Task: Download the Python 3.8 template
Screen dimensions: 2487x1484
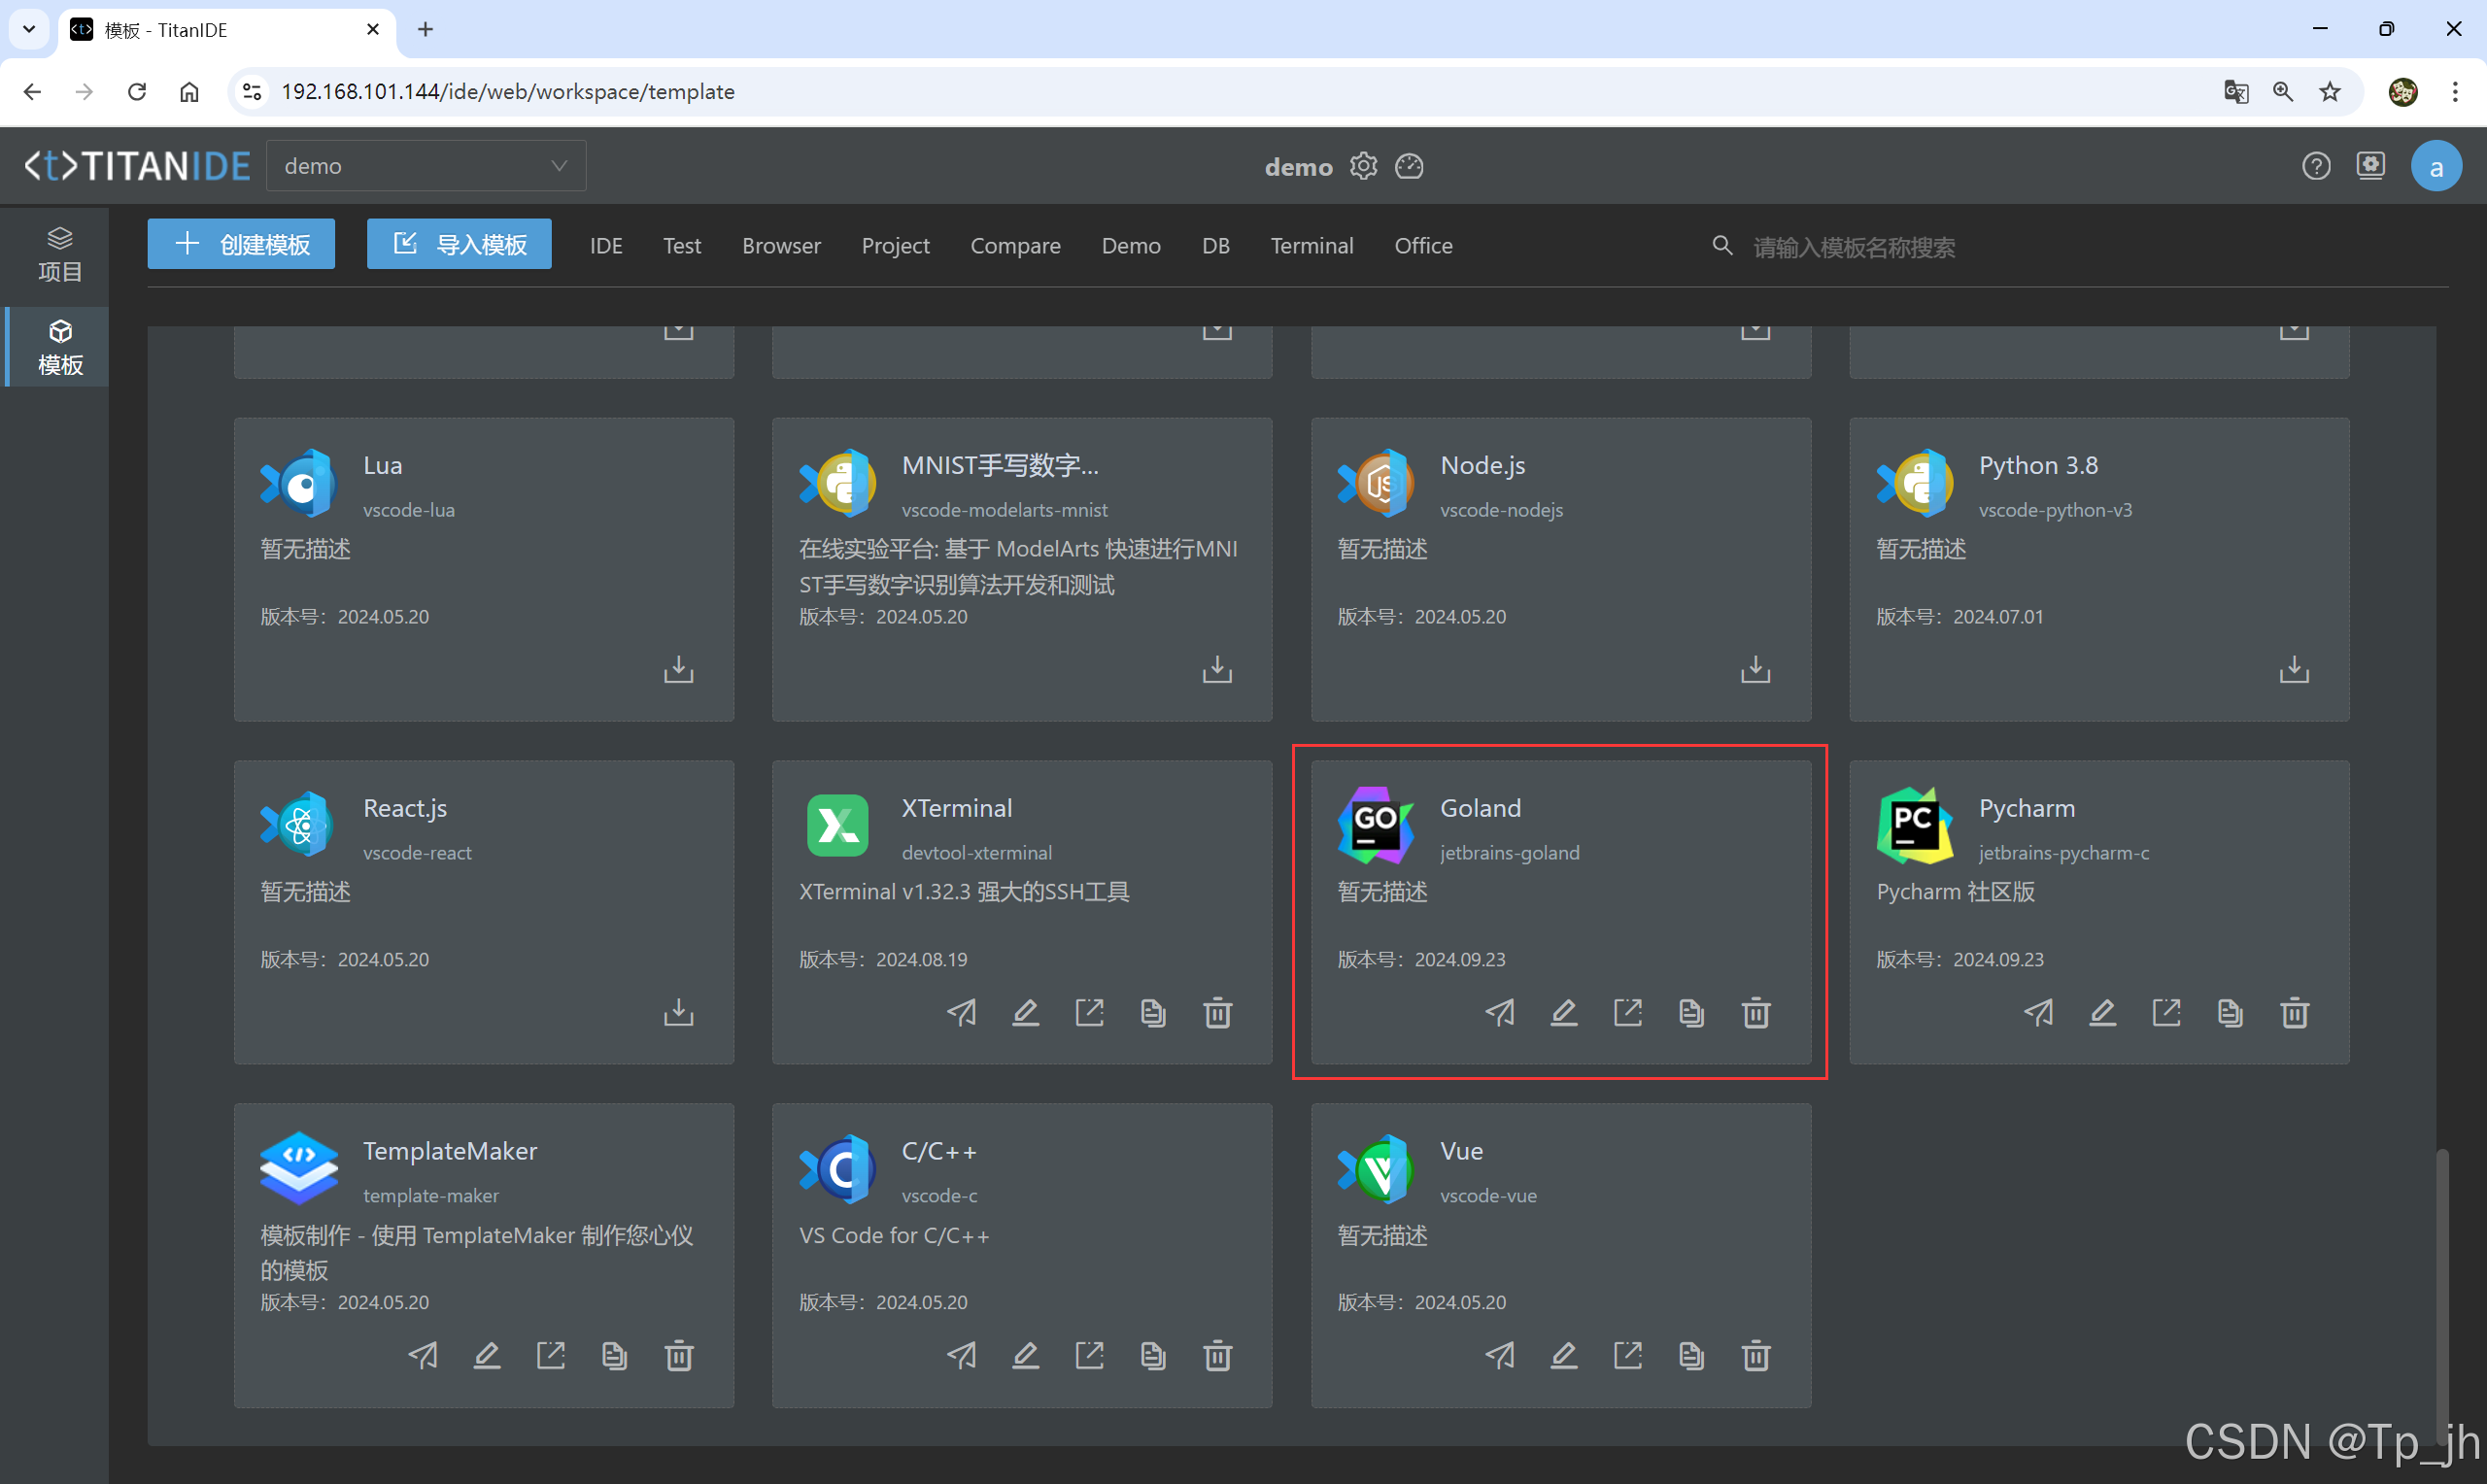Action: click(x=2293, y=669)
